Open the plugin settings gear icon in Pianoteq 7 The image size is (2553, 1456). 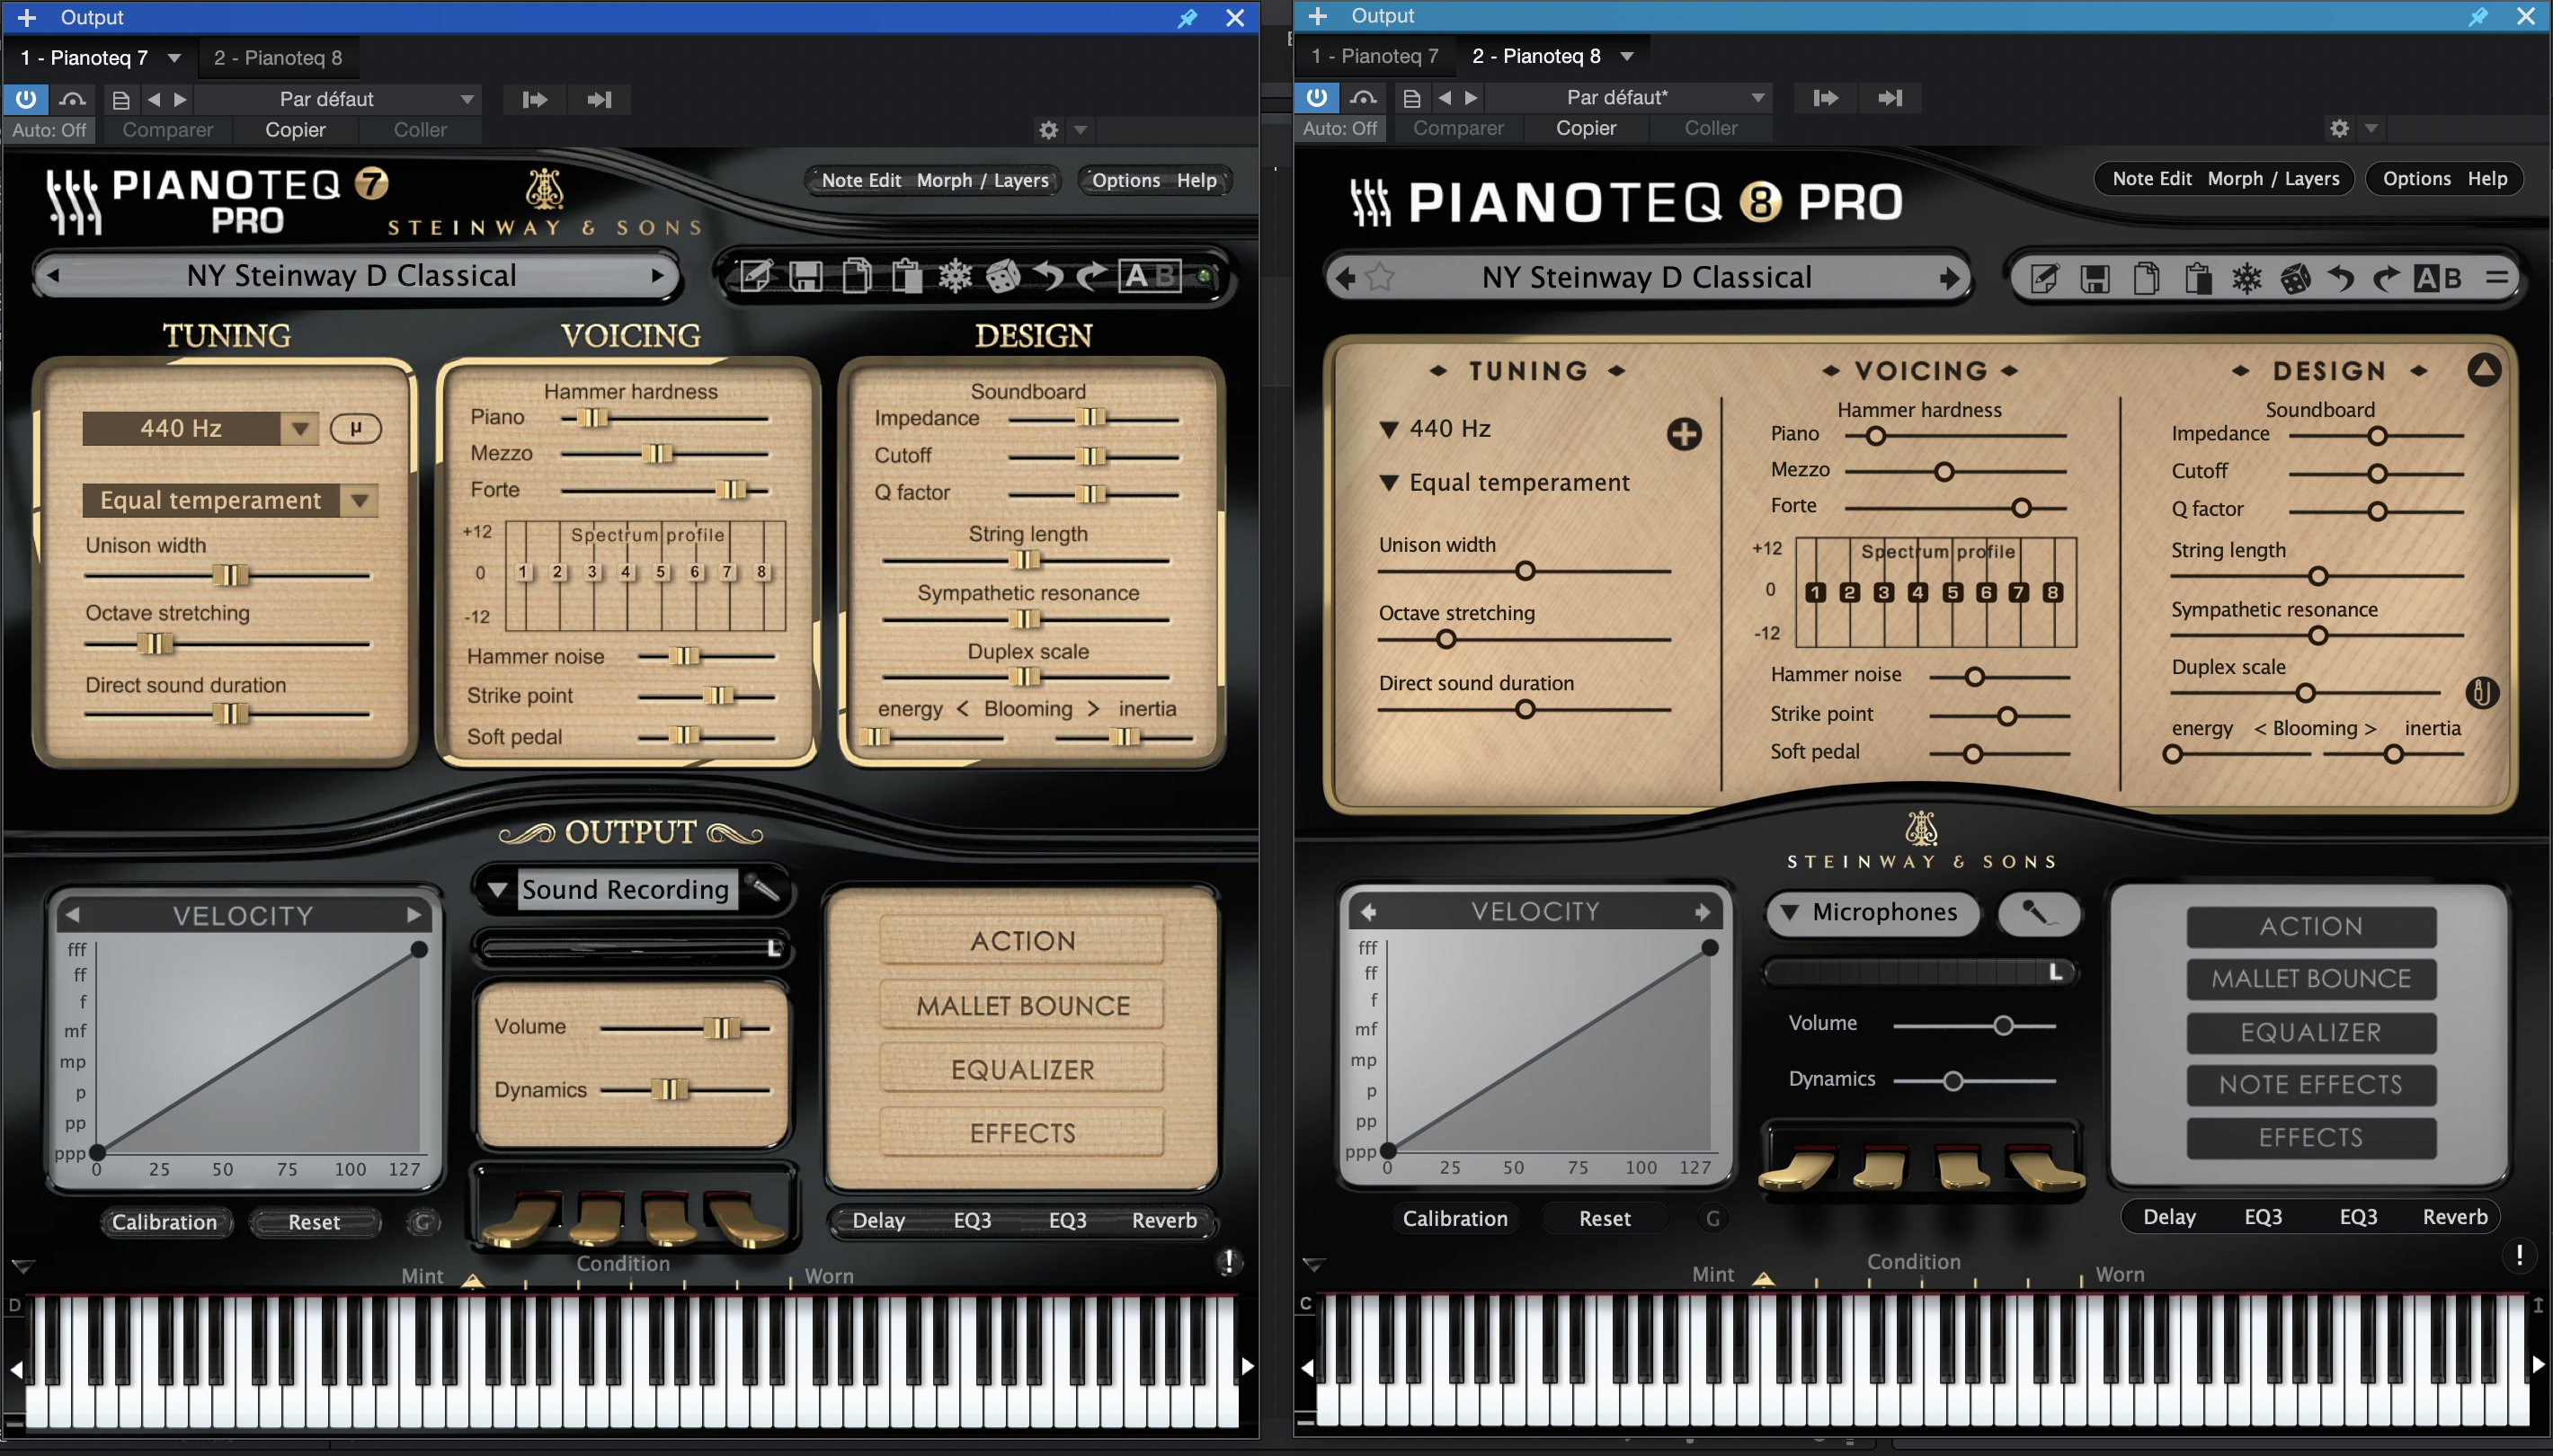(x=1048, y=130)
